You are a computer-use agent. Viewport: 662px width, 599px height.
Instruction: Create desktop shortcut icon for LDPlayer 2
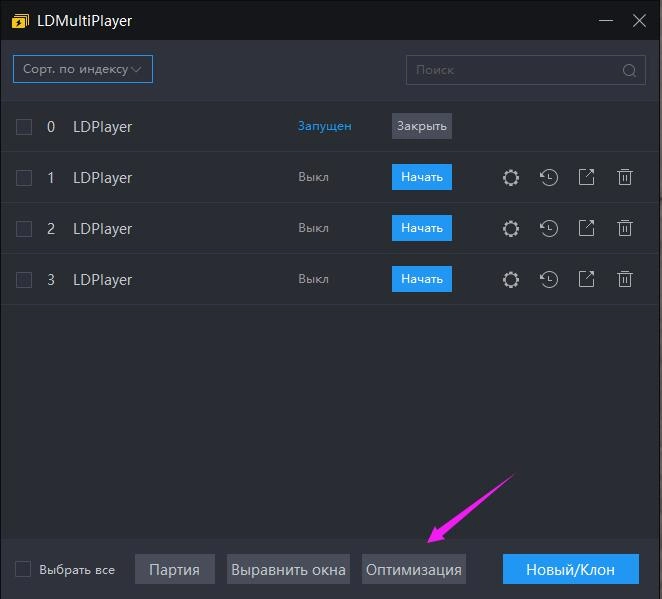tap(587, 228)
